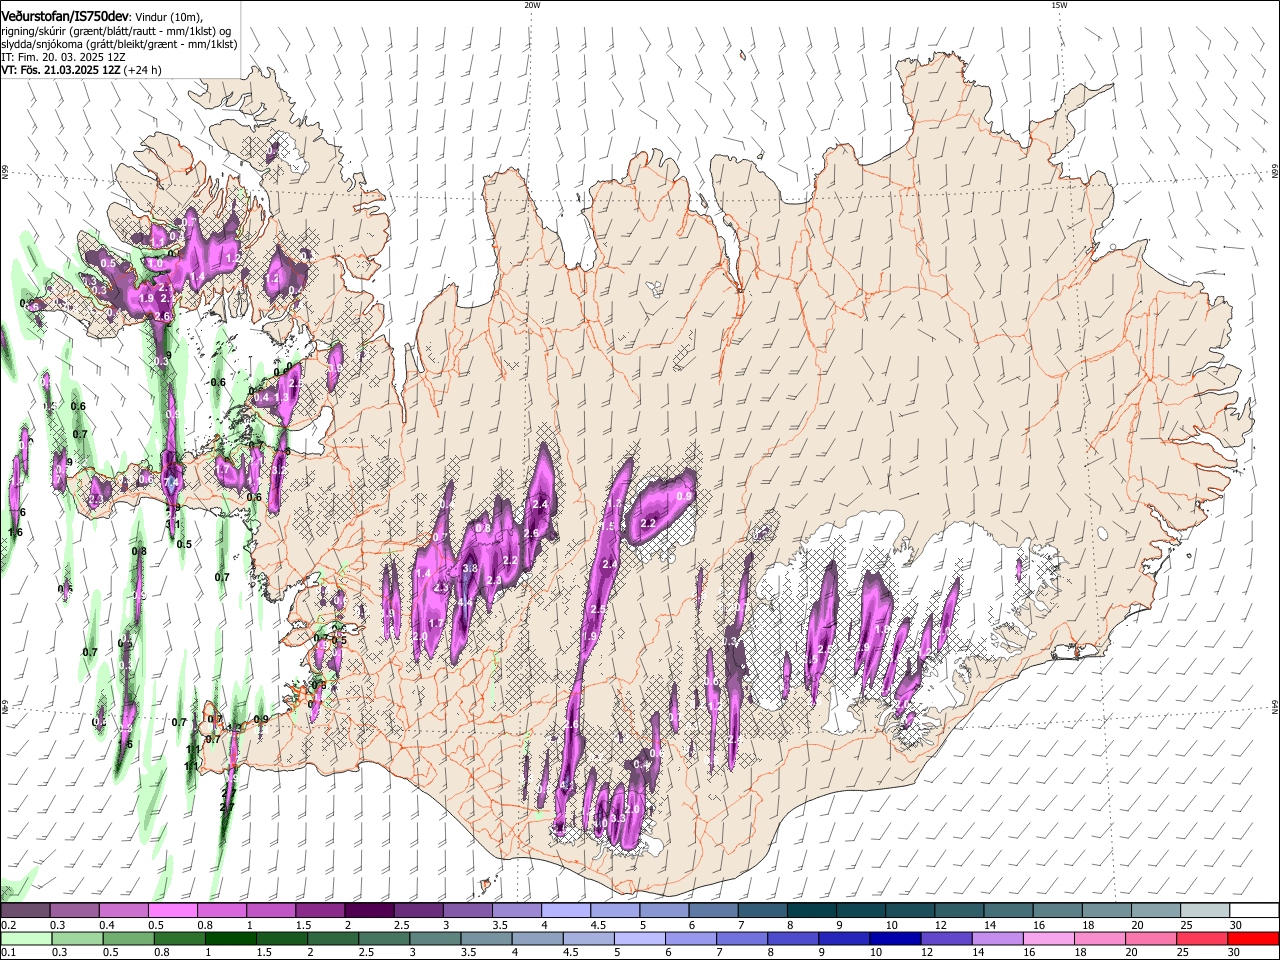Click the valid time 'VT: Fös. 21.03.2025 12Z (+24 h)'
Screen dimensions: 1280x960
pyautogui.click(x=81, y=70)
